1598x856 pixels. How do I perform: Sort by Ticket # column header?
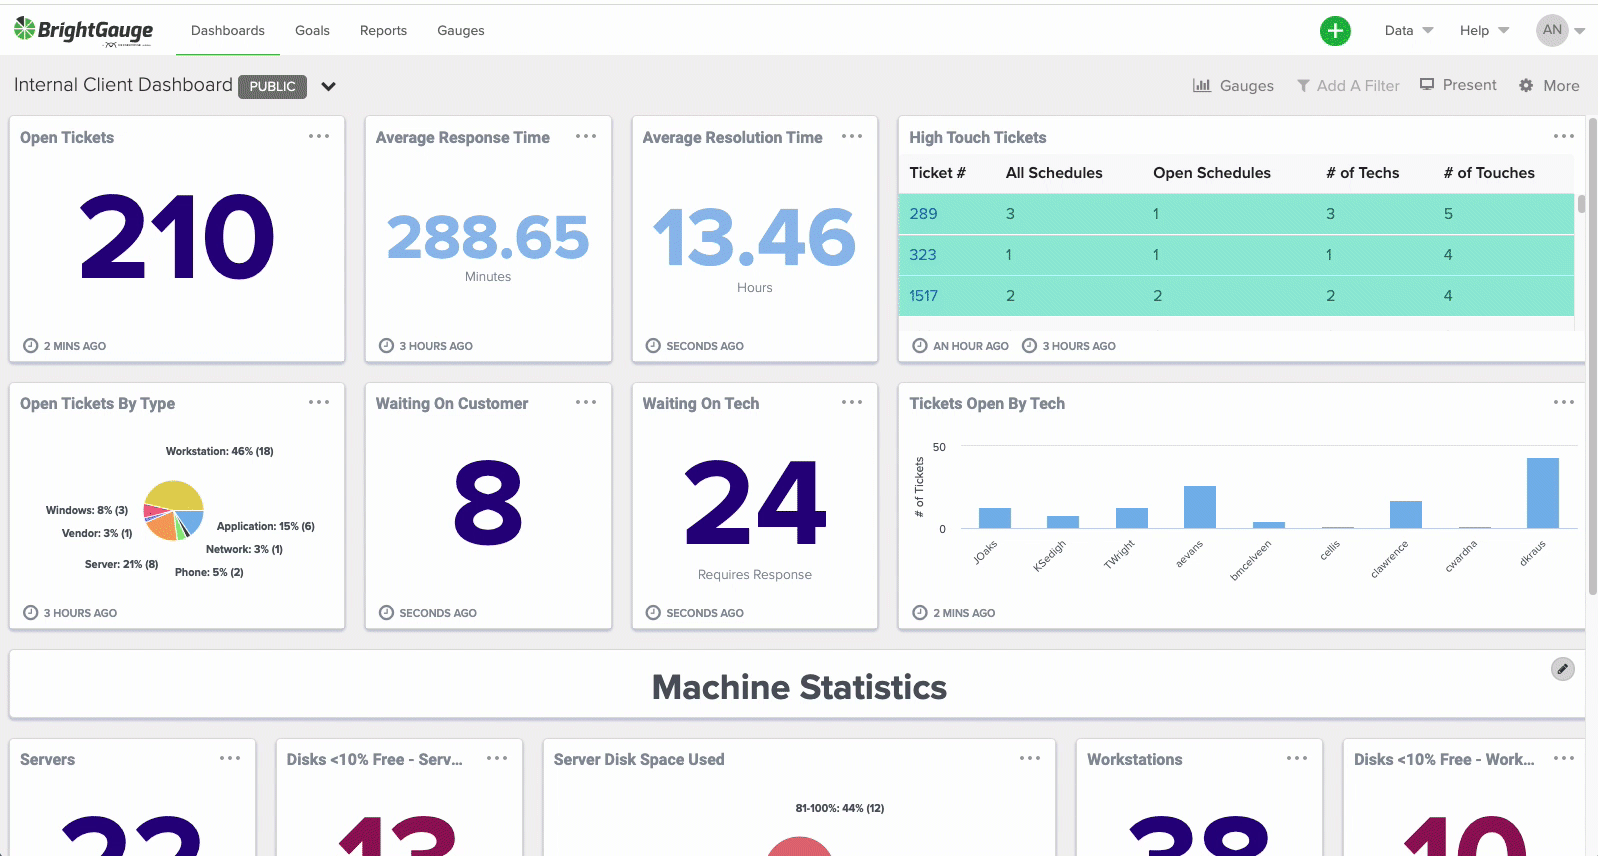click(x=937, y=172)
